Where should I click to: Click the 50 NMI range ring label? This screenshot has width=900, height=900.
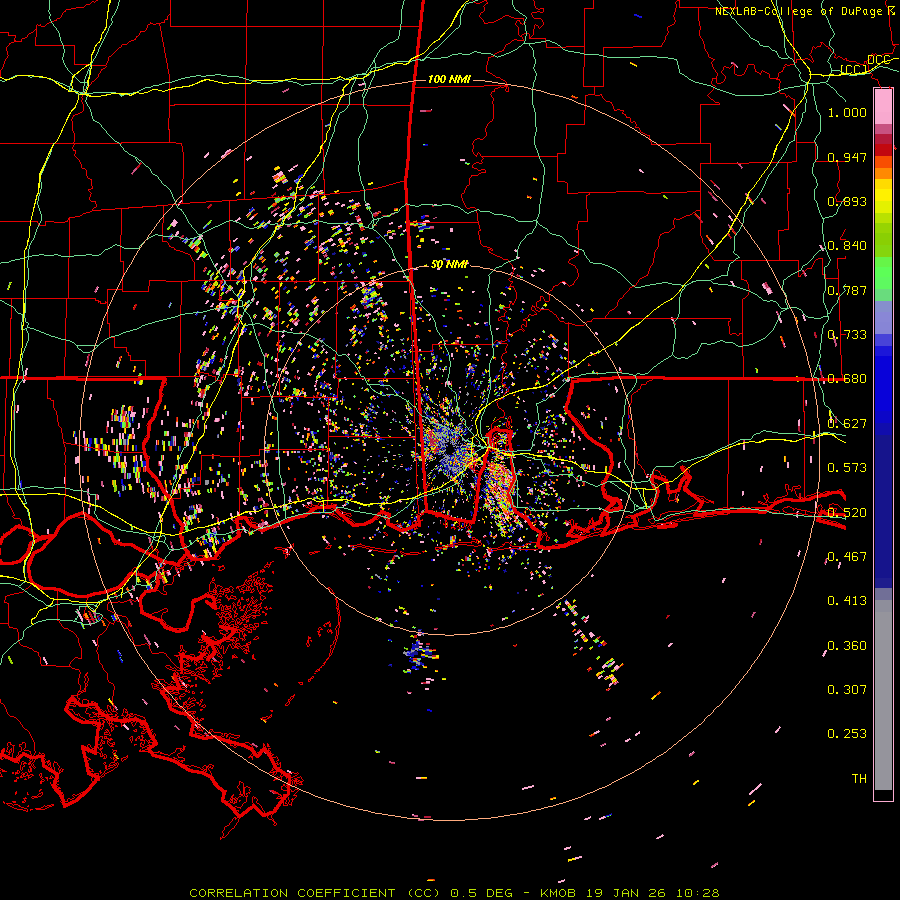click(449, 265)
